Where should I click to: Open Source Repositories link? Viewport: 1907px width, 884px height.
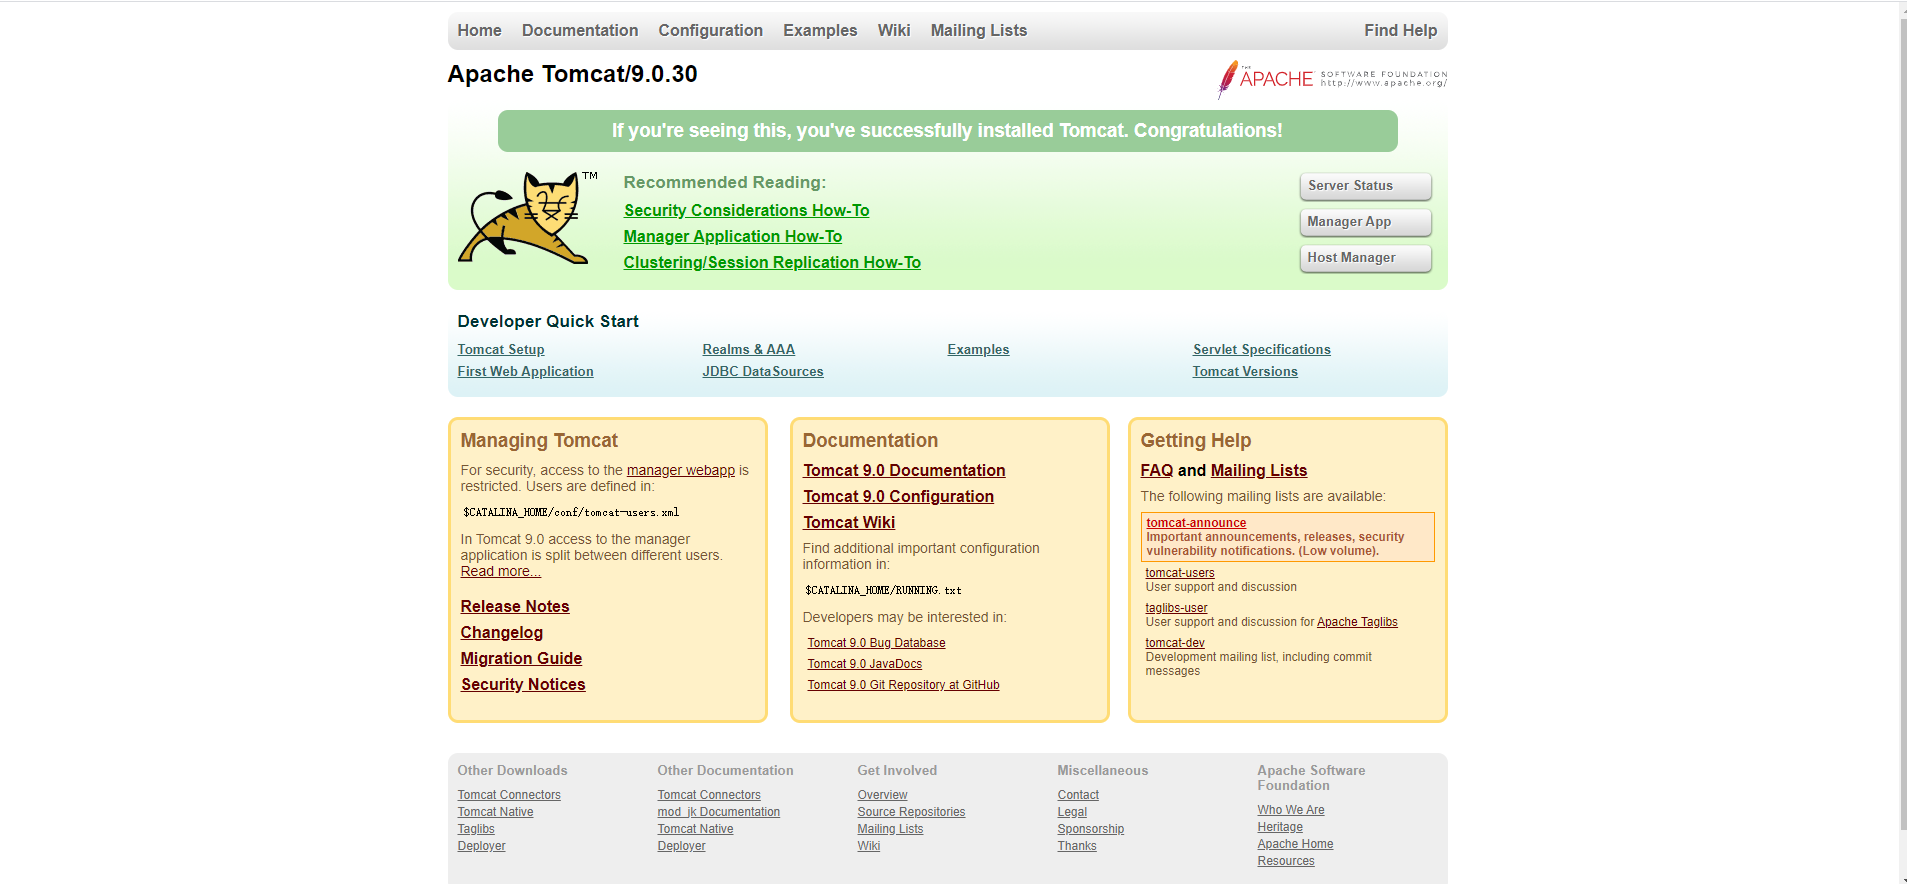911,812
